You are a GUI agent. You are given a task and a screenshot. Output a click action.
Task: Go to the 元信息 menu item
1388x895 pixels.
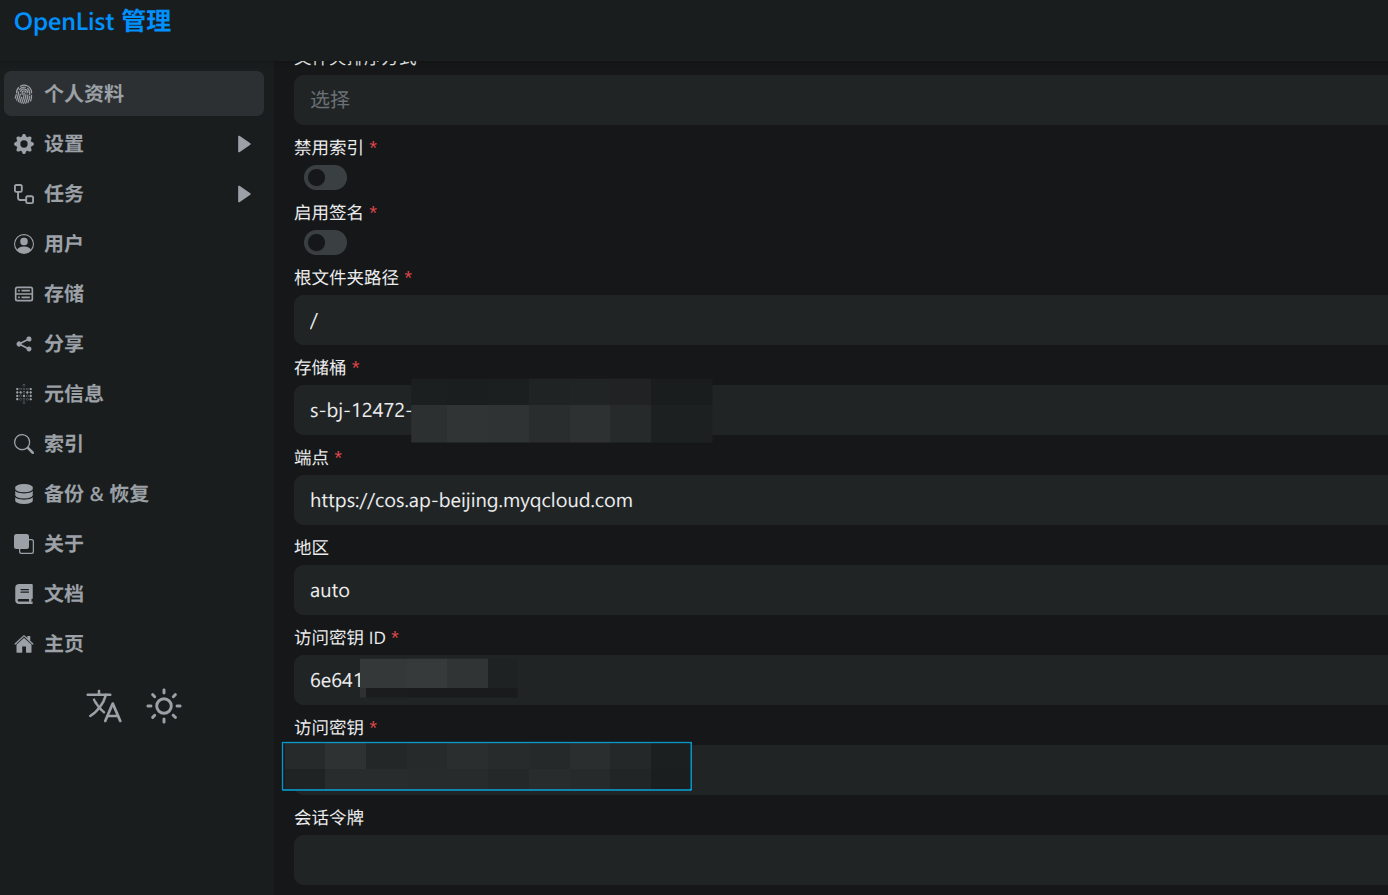[x=73, y=394]
